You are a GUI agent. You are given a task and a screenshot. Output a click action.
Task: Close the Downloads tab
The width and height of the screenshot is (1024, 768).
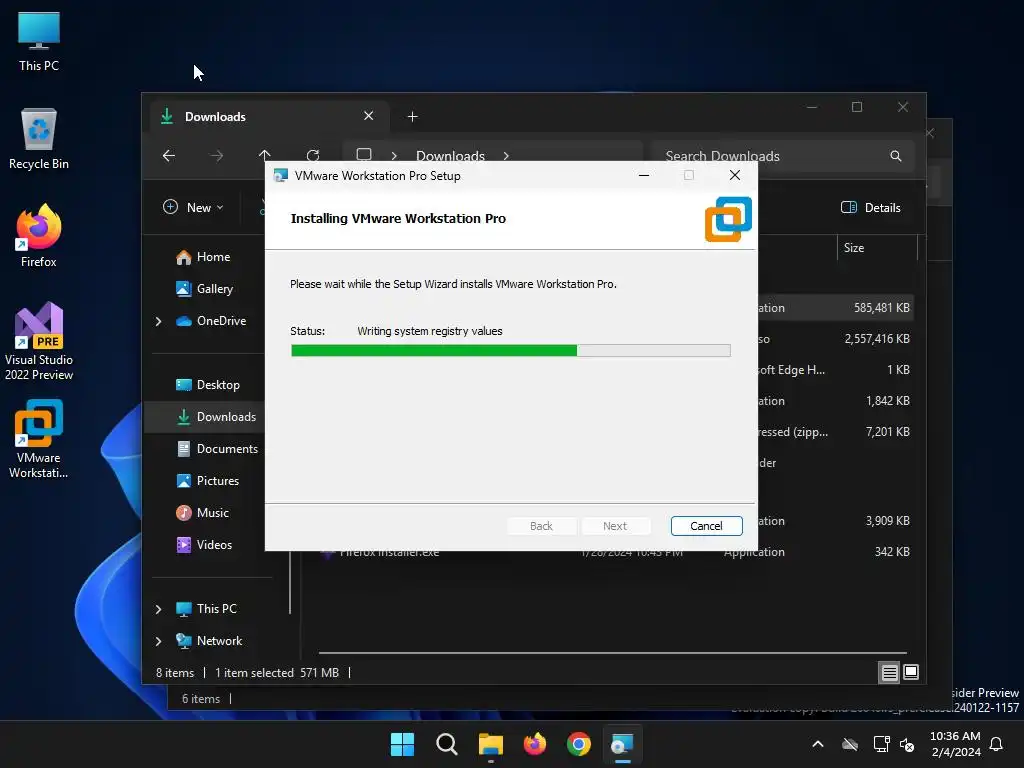(368, 116)
